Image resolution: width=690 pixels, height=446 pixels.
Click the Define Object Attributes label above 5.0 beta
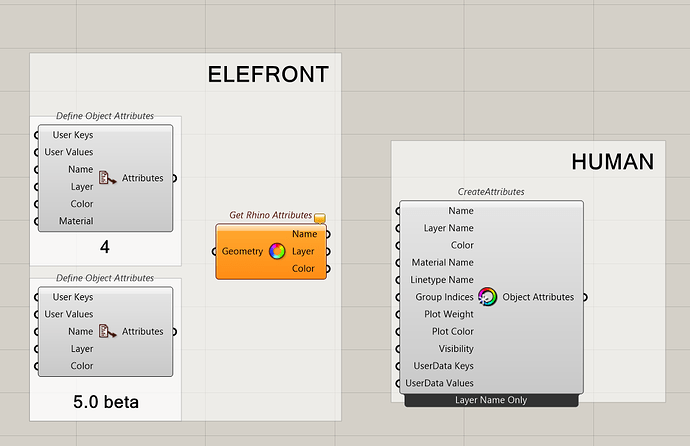coord(105,278)
